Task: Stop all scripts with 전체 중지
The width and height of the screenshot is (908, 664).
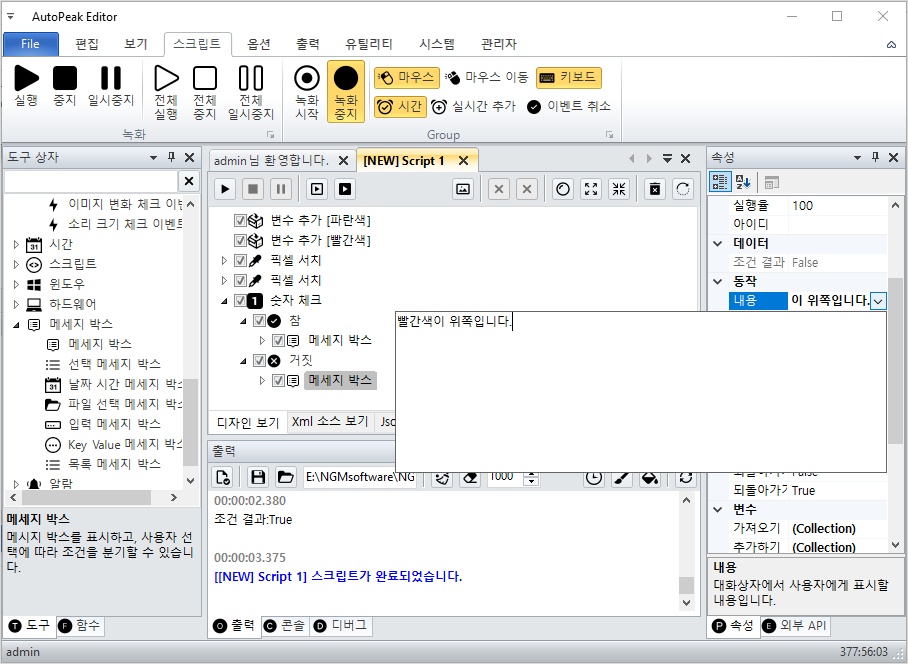Action: click(x=204, y=93)
